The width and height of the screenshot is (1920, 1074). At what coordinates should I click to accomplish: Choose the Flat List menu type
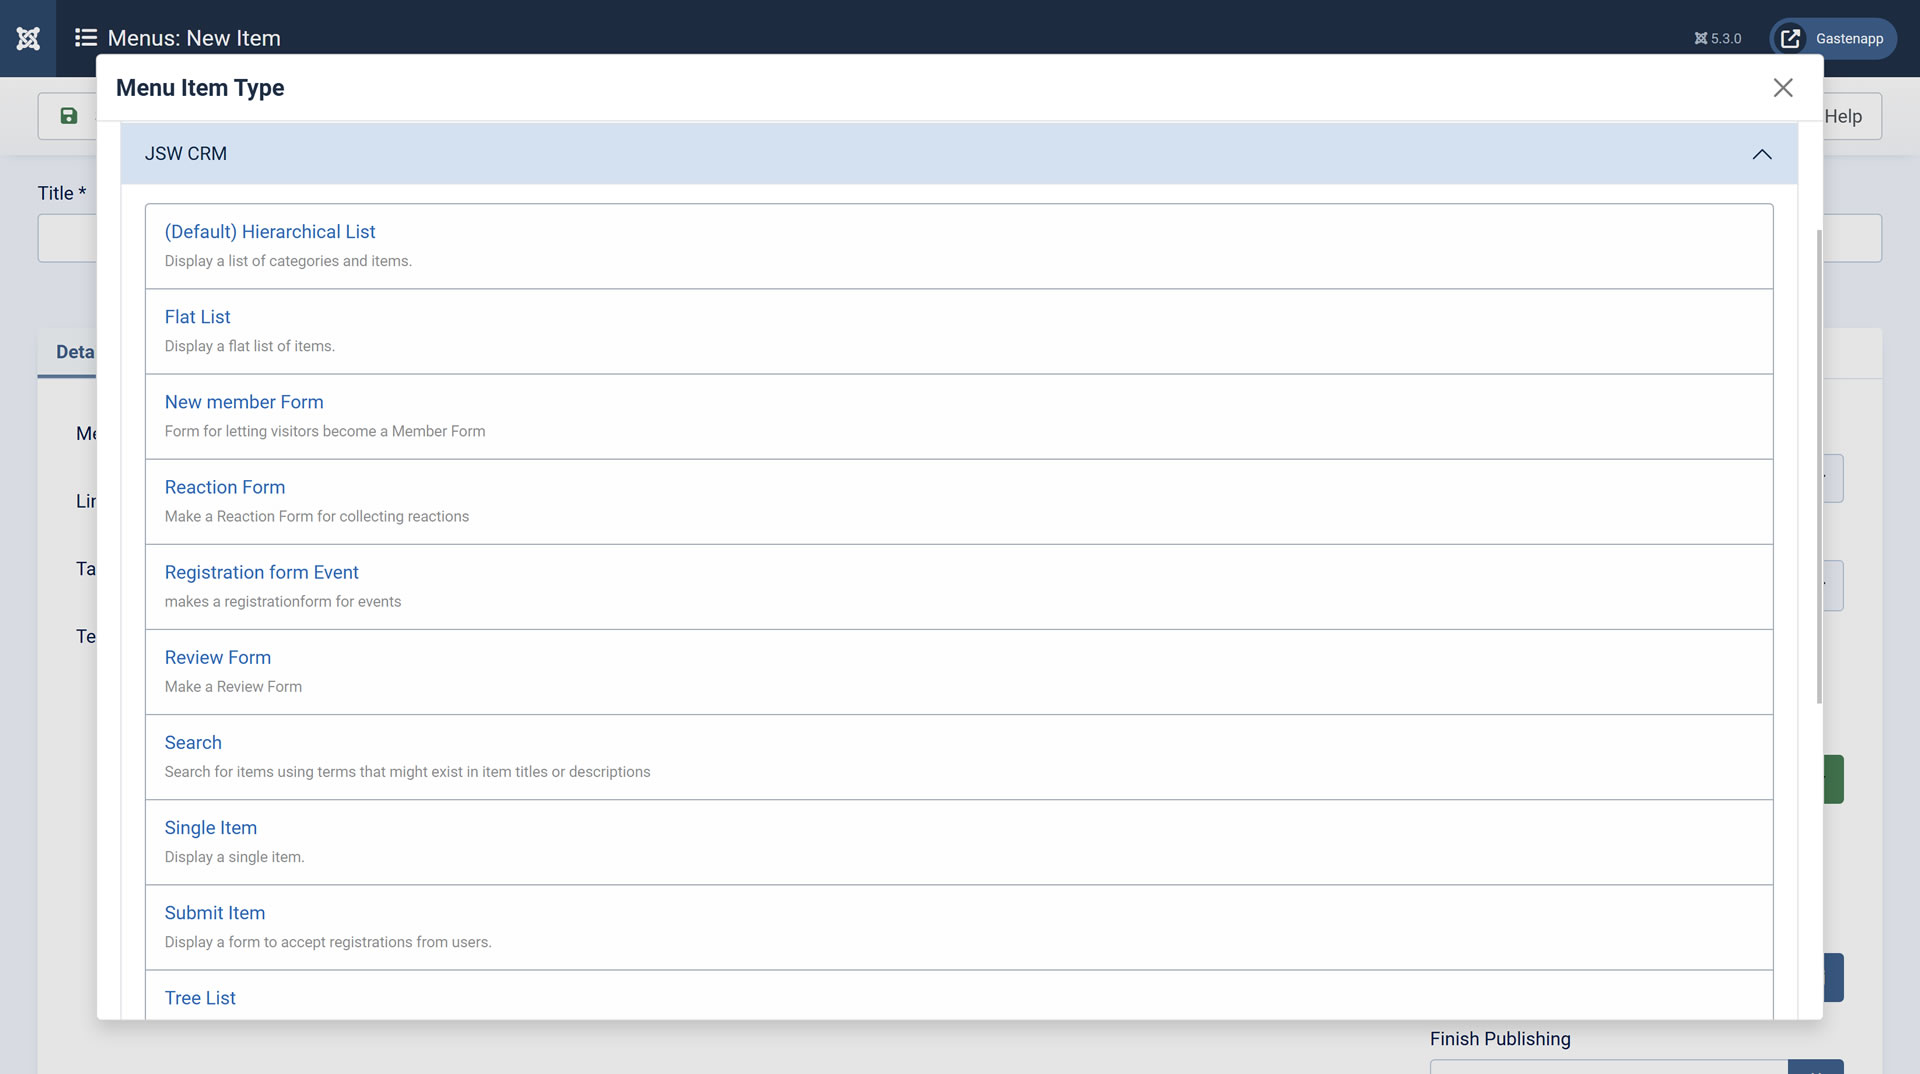point(197,317)
